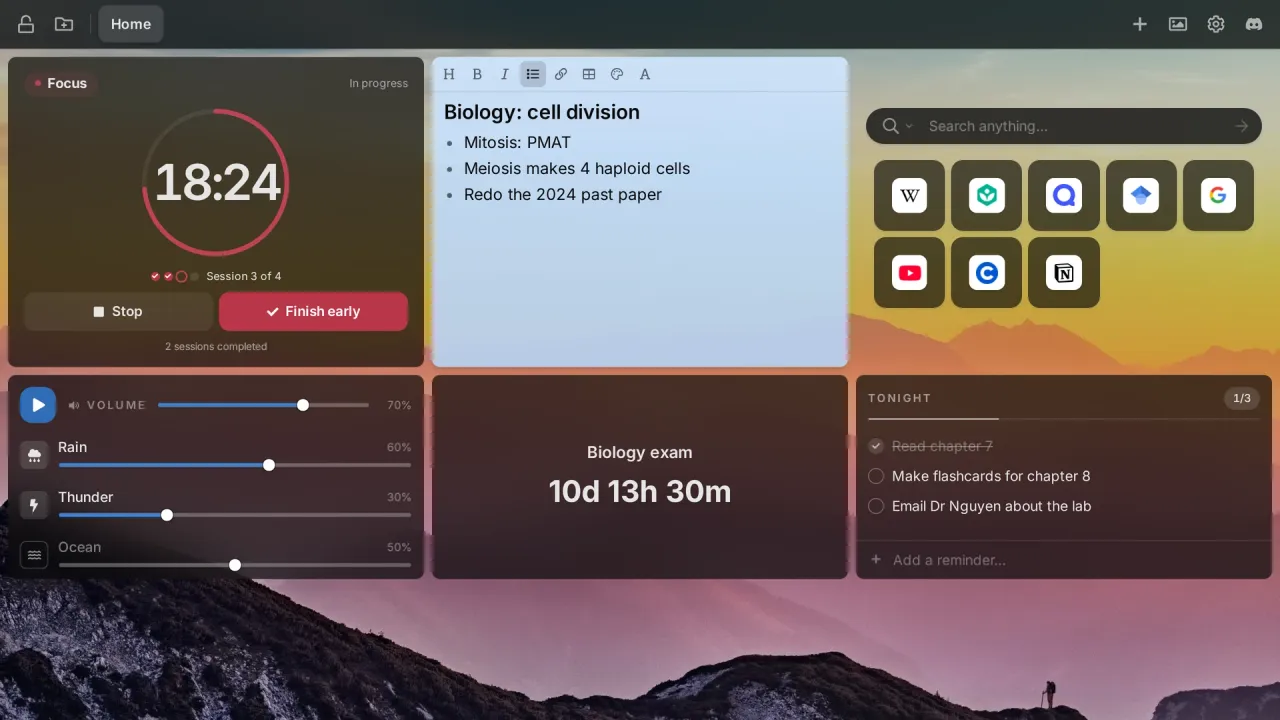
Task: Expand the search engine dropdown chevron
Action: (x=909, y=126)
